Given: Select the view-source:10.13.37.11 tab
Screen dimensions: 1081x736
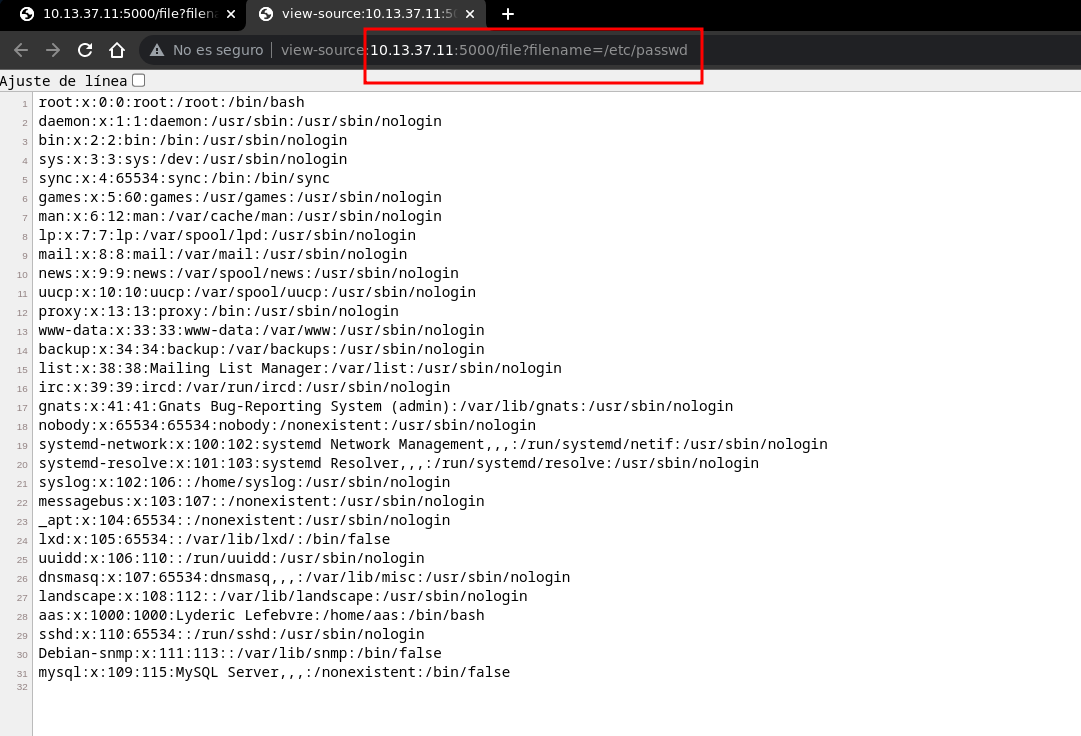Looking at the screenshot, I should point(365,14).
